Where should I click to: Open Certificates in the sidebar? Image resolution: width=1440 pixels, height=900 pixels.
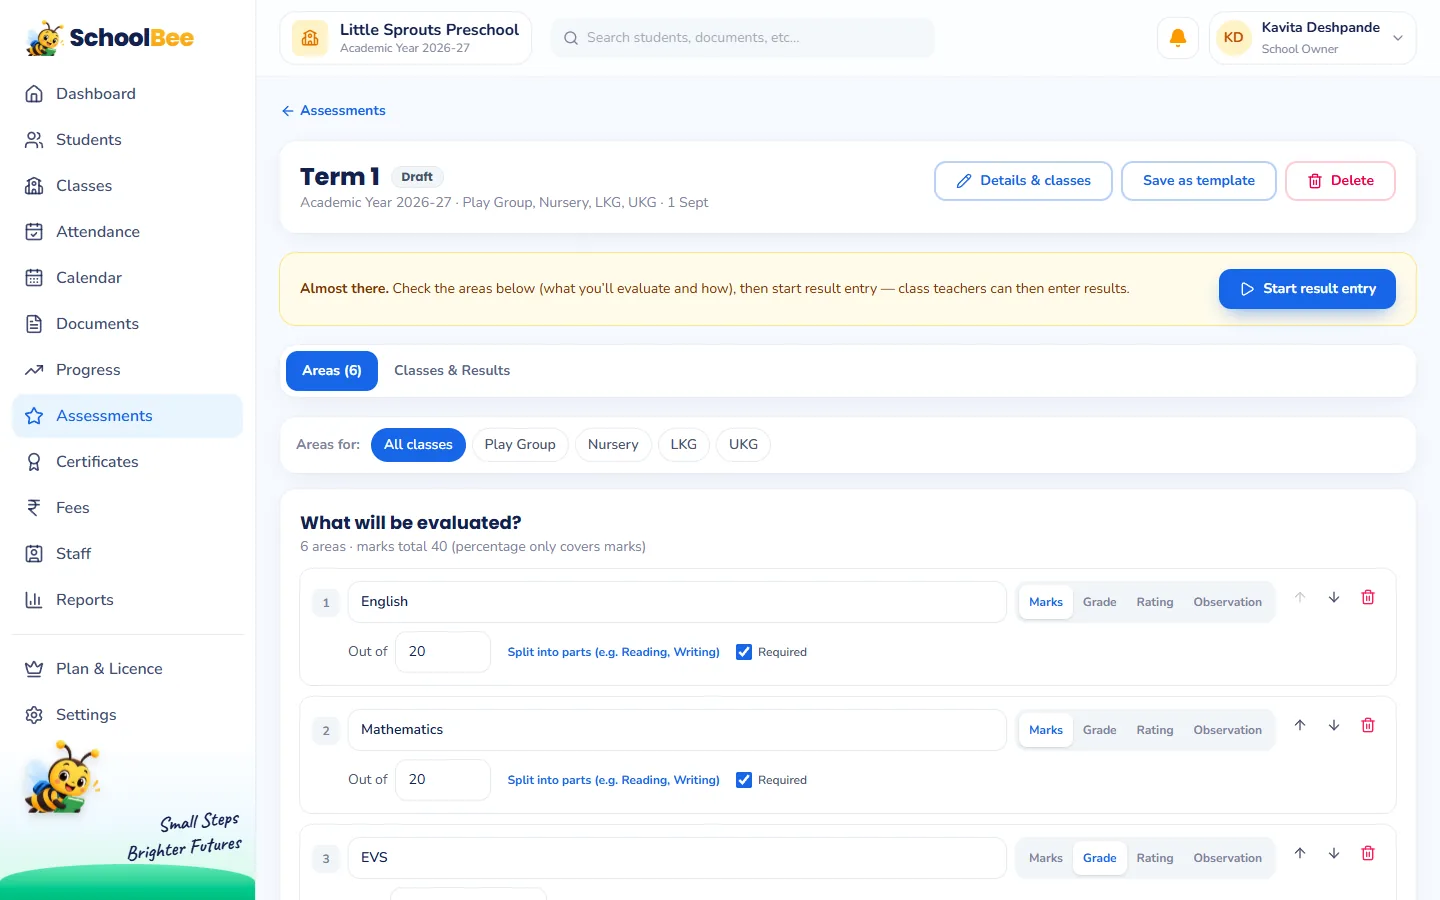click(127, 462)
